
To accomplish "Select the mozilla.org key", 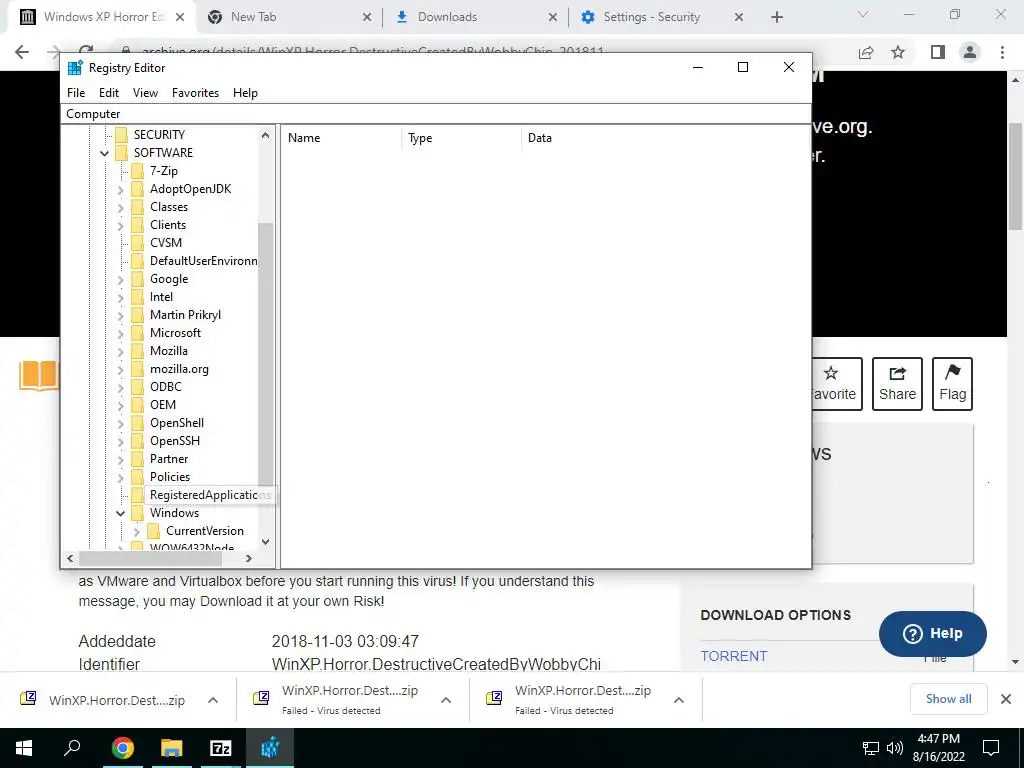I will (x=179, y=369).
